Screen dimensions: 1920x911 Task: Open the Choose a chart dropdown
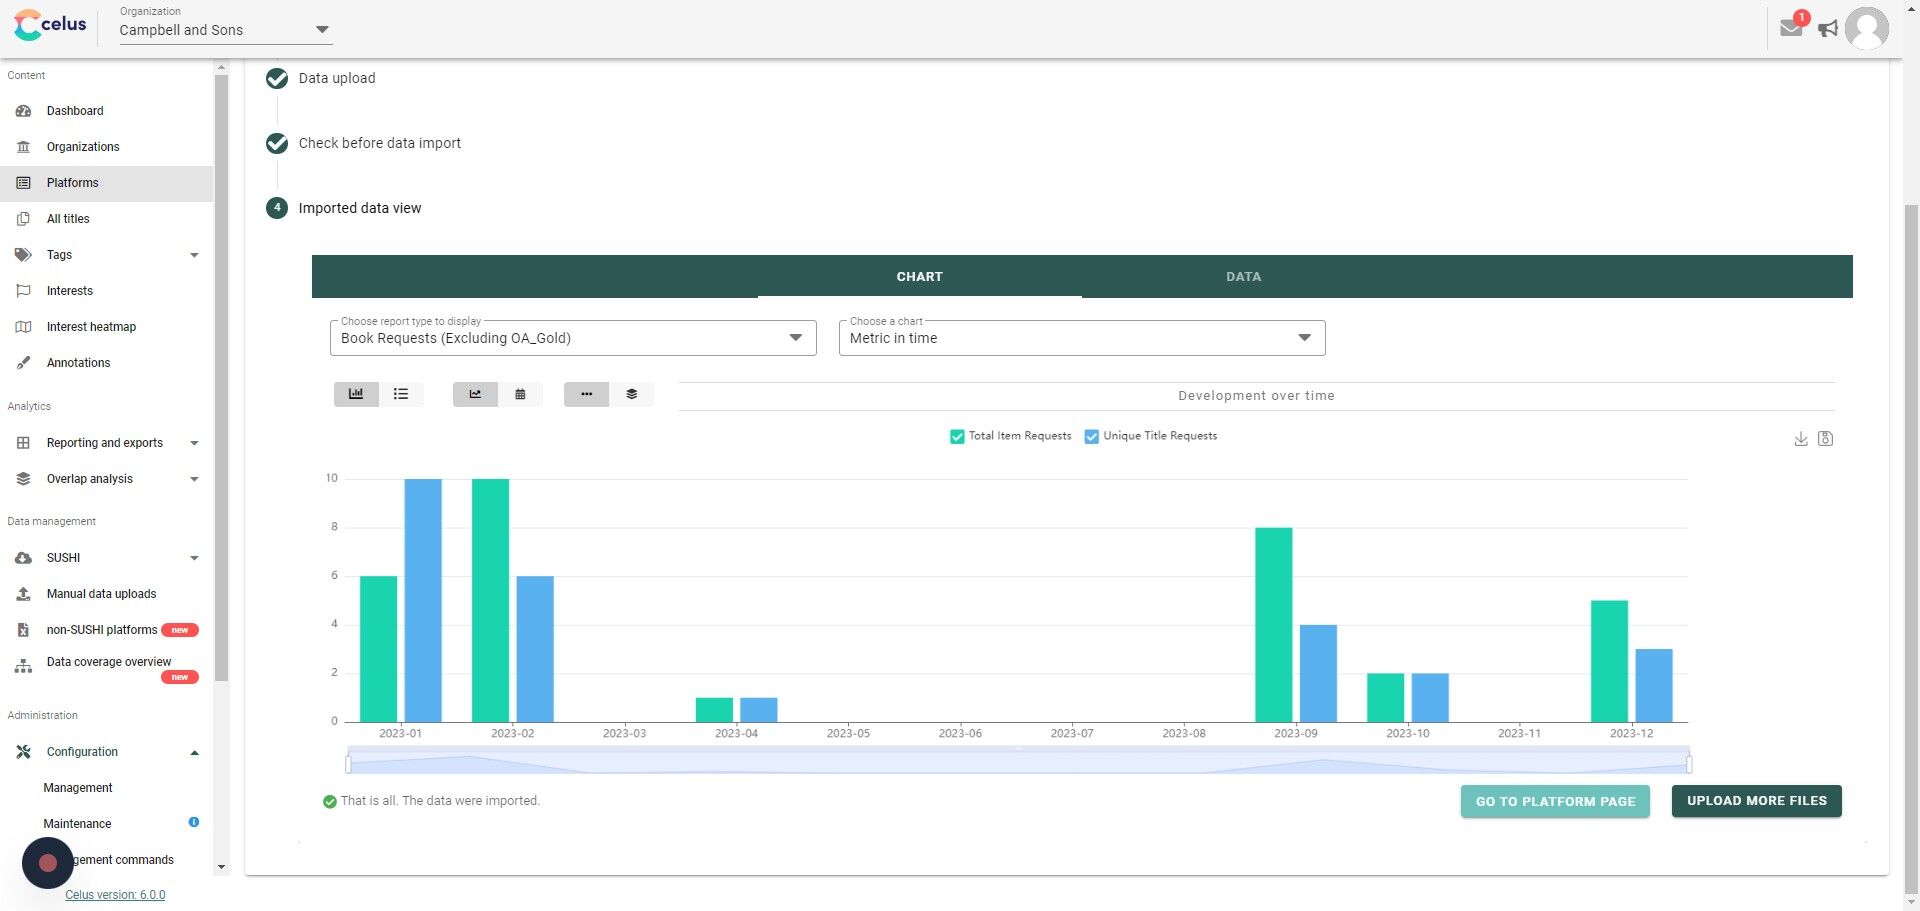click(1081, 338)
